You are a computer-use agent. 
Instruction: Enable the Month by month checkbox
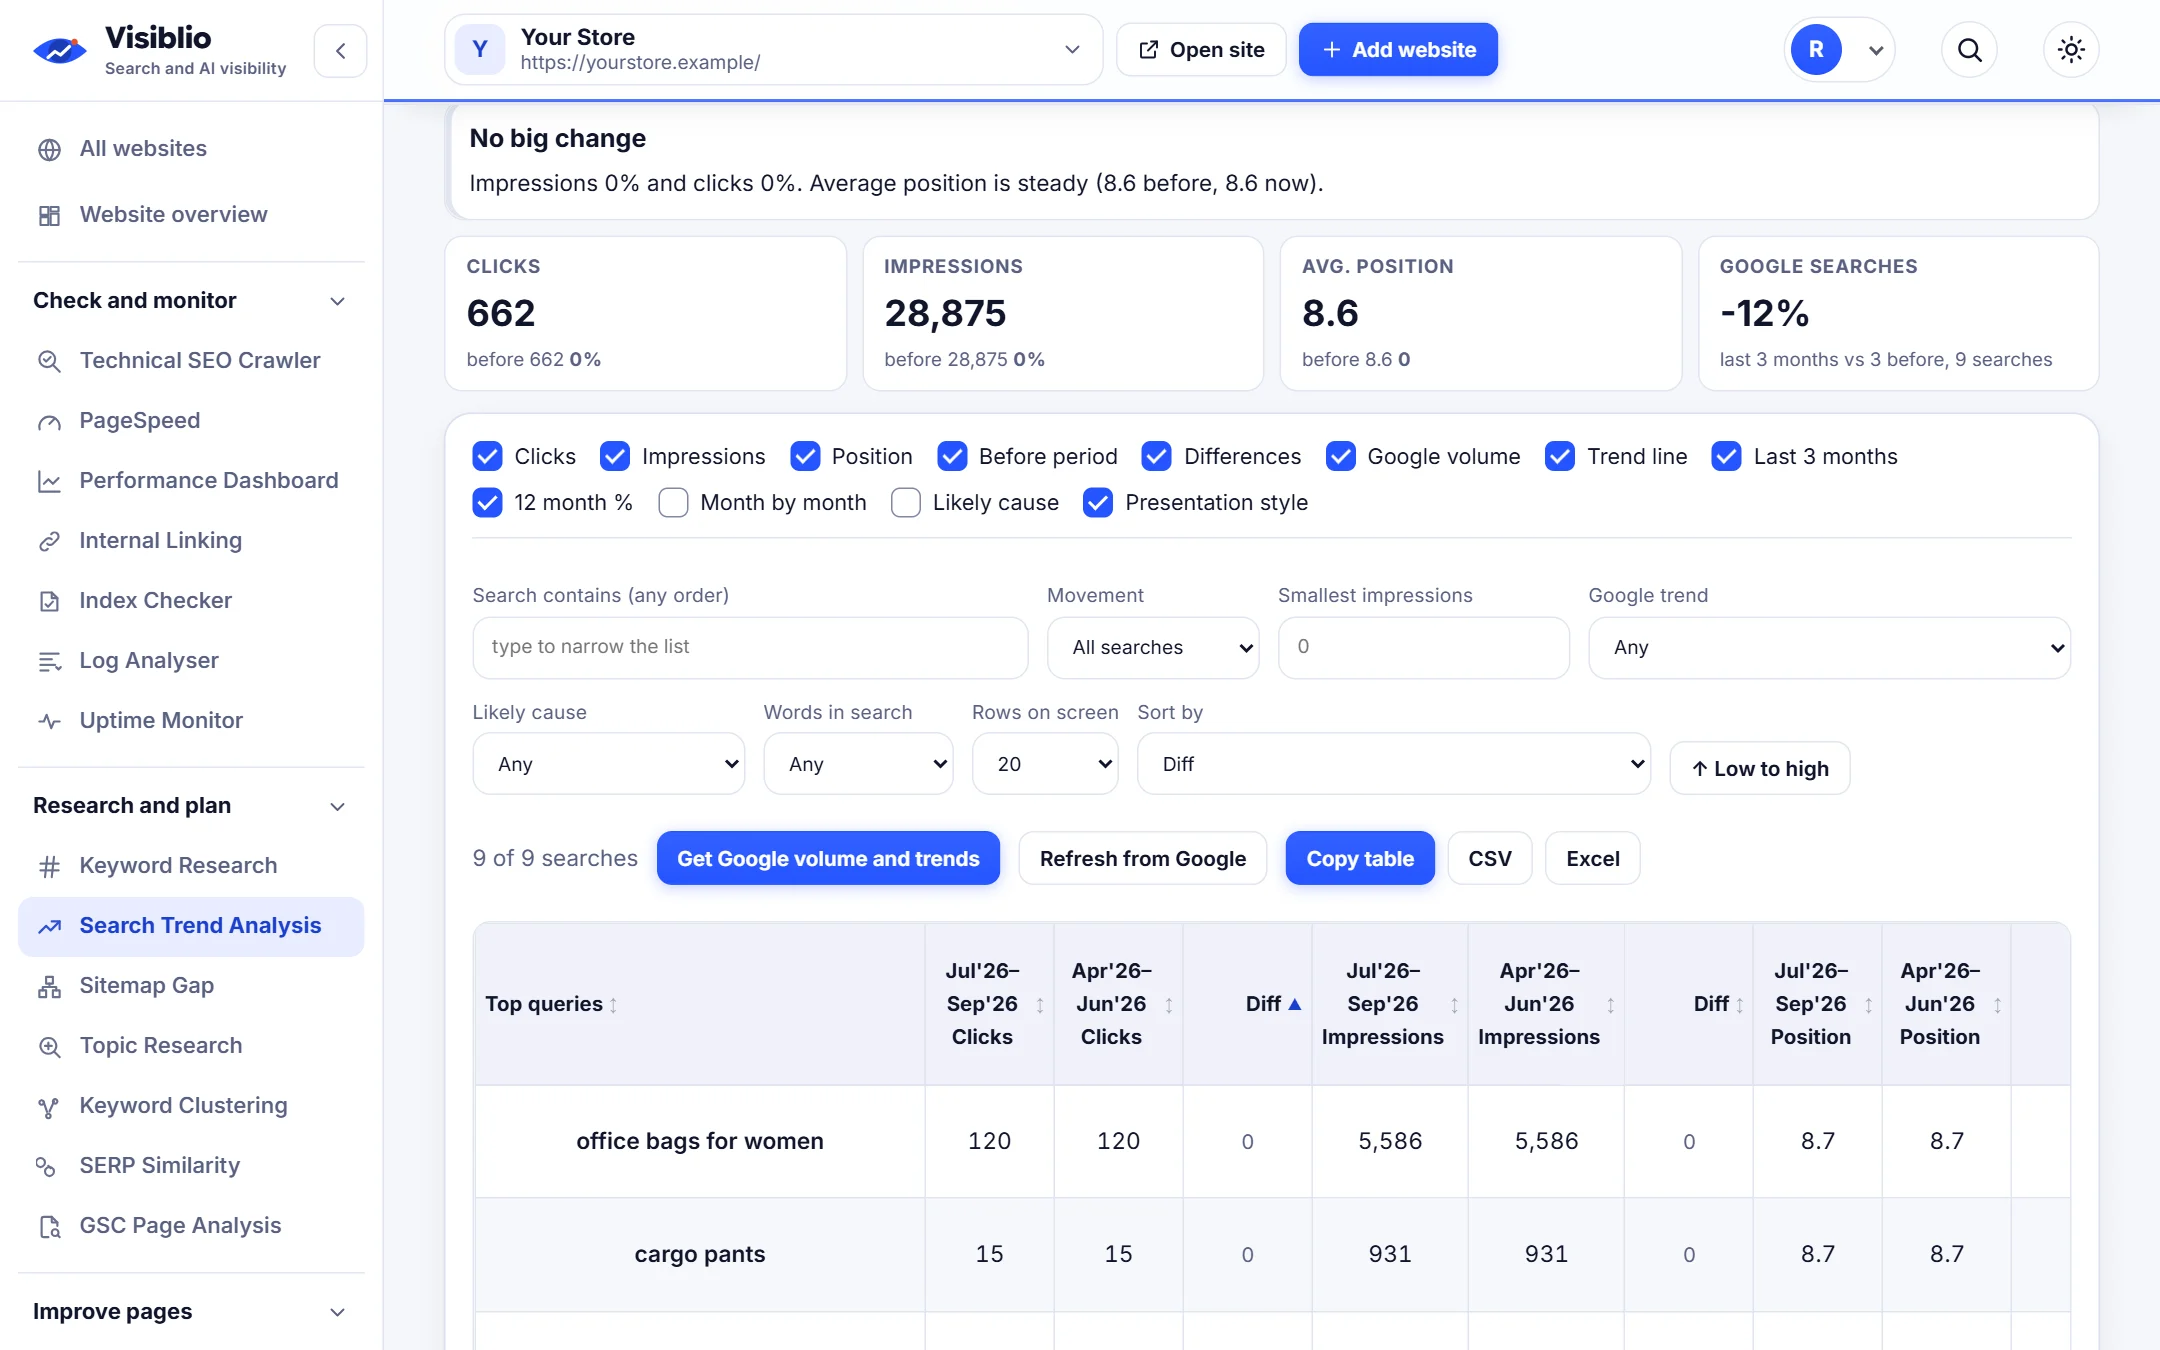[673, 503]
